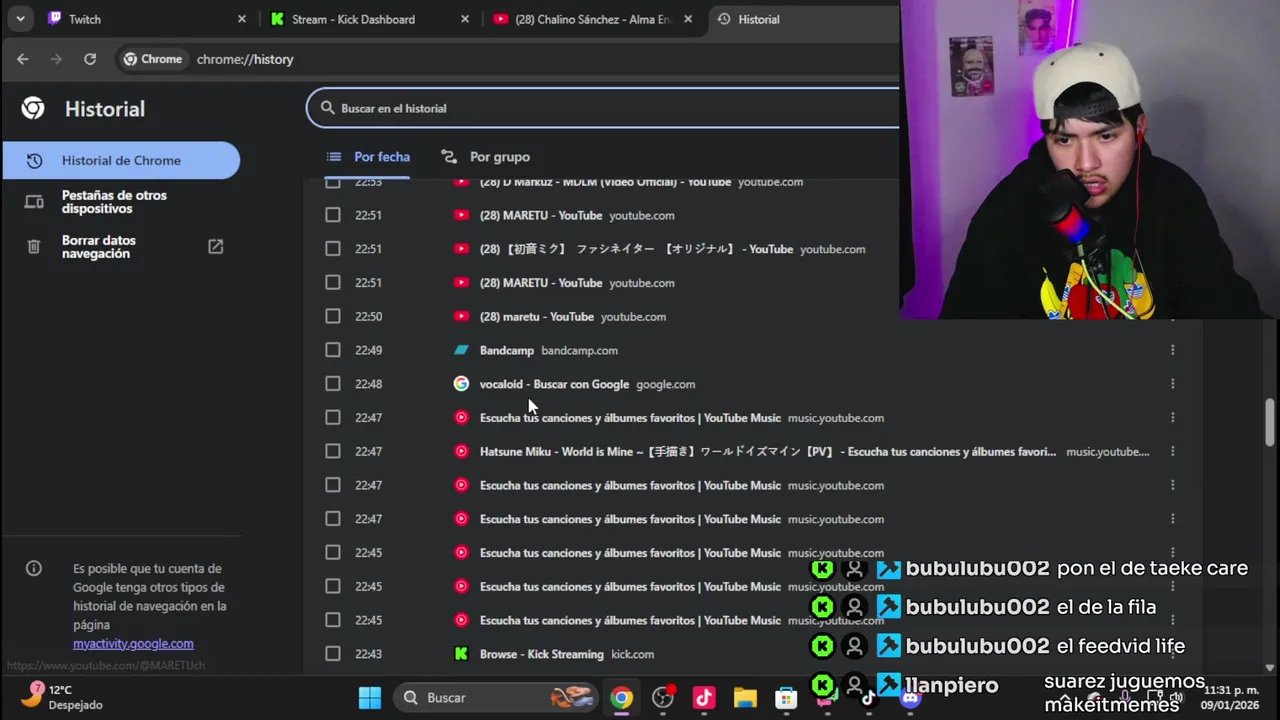This screenshot has height=720, width=1280.
Task: Open the clock showing 11:31 p. m.
Action: tap(1230, 697)
